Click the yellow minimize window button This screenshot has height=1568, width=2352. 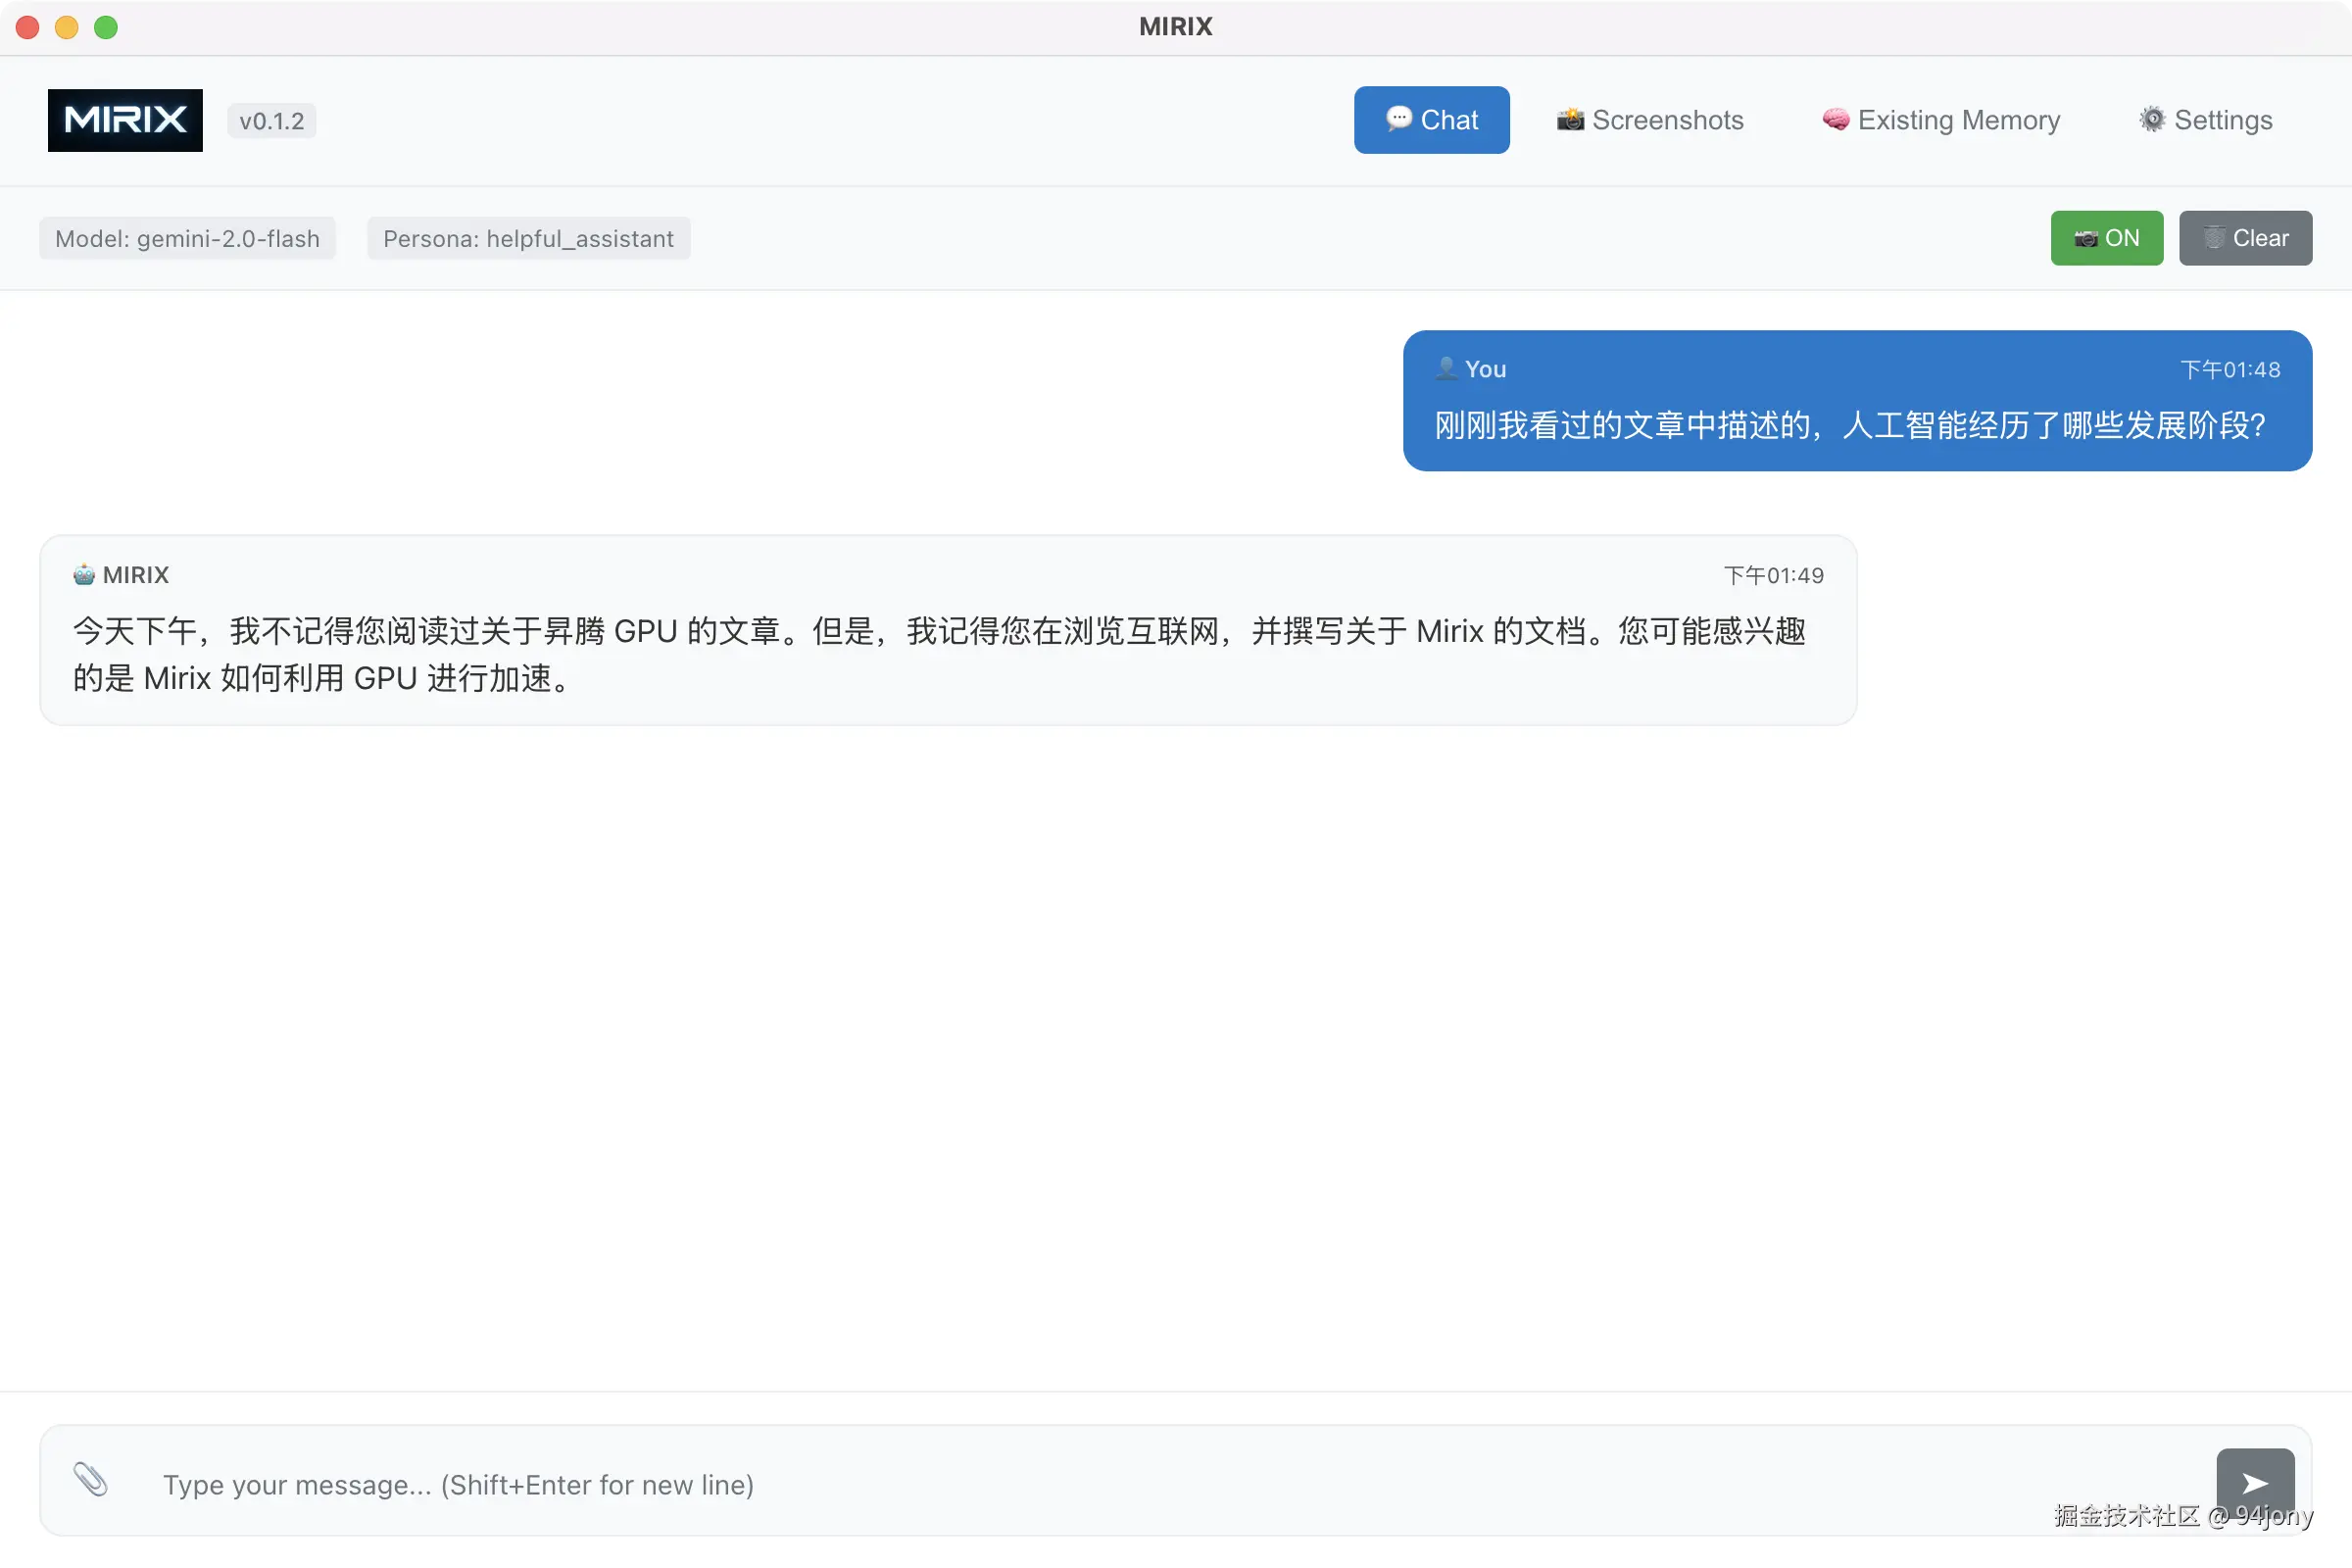tap(67, 27)
